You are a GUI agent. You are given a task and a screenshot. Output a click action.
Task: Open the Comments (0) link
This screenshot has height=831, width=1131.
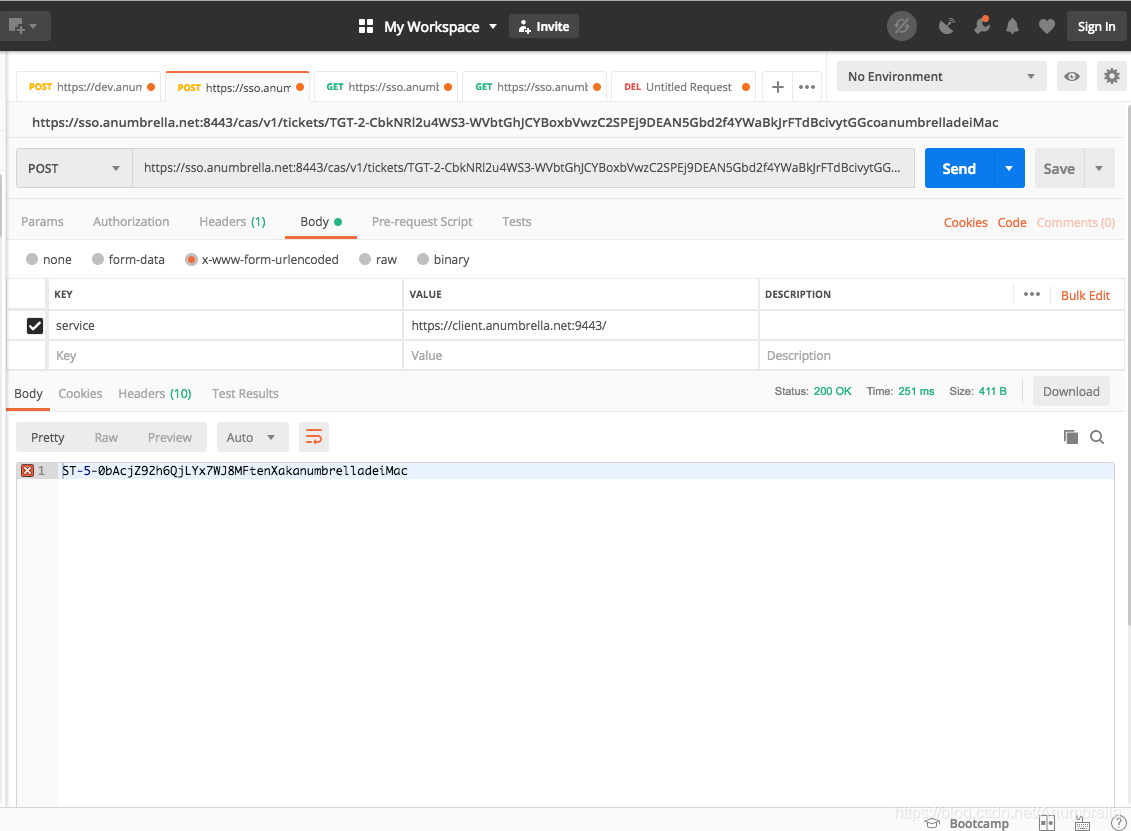pyautogui.click(x=1075, y=222)
